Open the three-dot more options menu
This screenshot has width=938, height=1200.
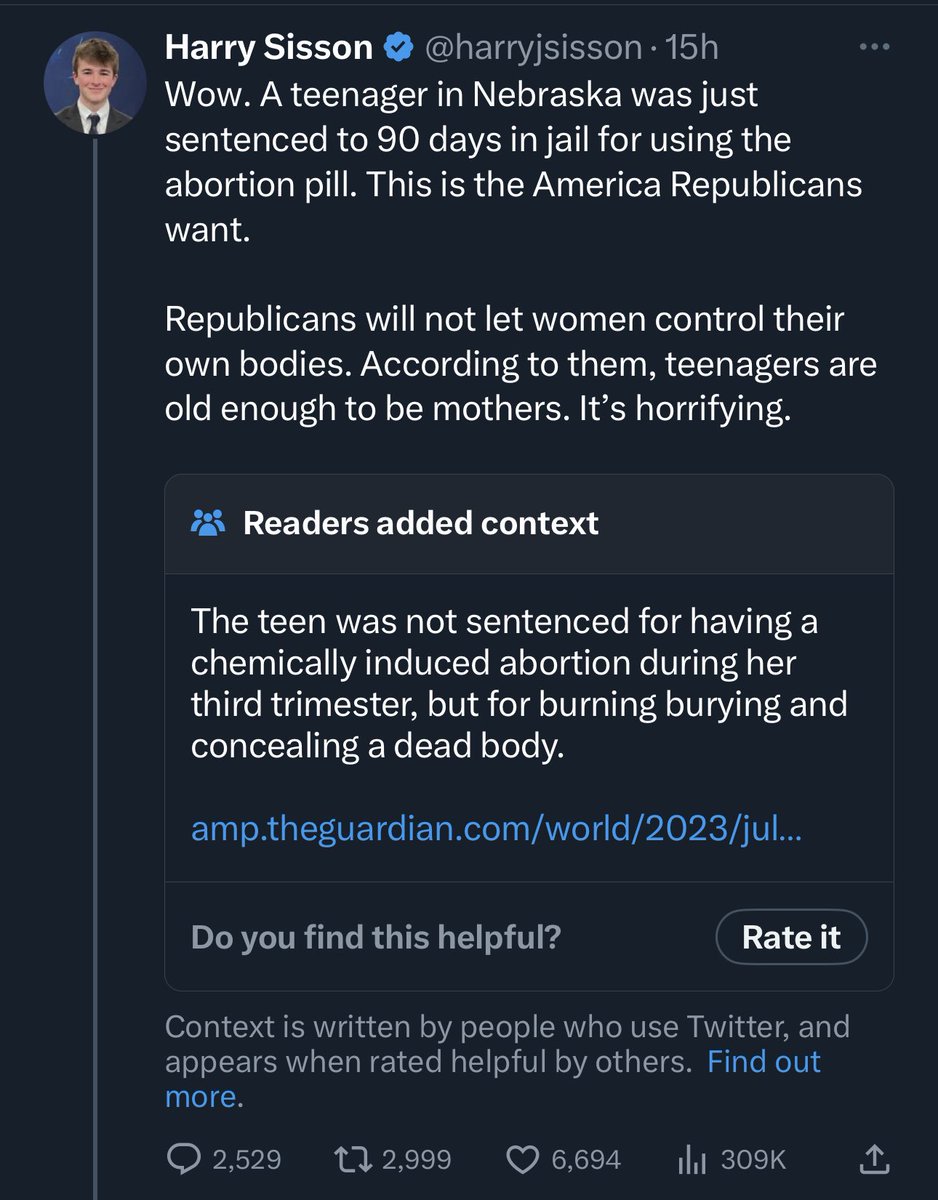(875, 47)
